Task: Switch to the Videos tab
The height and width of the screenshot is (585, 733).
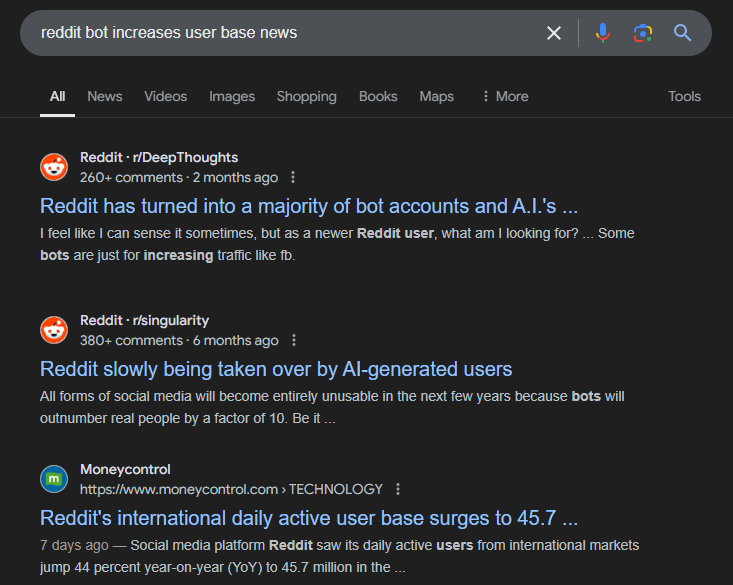Action: click(x=165, y=96)
